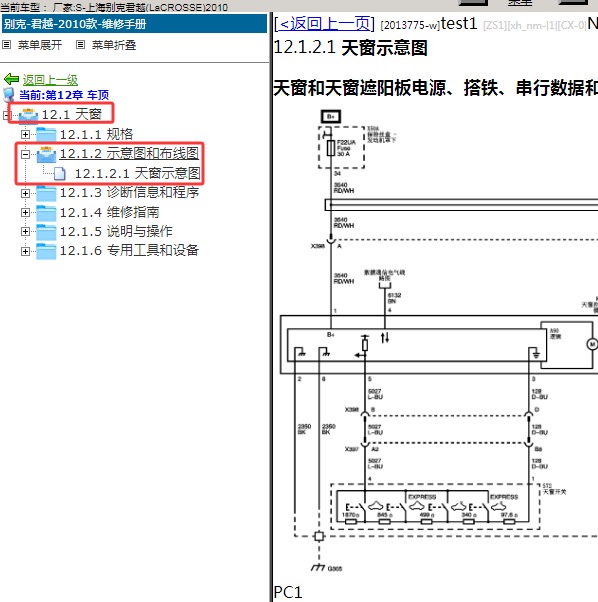The image size is (598, 602).
Task: Click the folder icon for 12.1.5 说明与操作
Action: pos(46,232)
